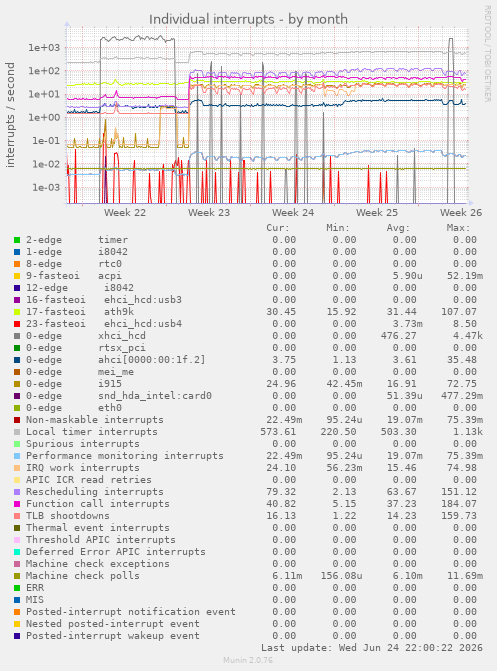
Task: Click the Function call interrupts magenta swatch
Action: coord(17,504)
